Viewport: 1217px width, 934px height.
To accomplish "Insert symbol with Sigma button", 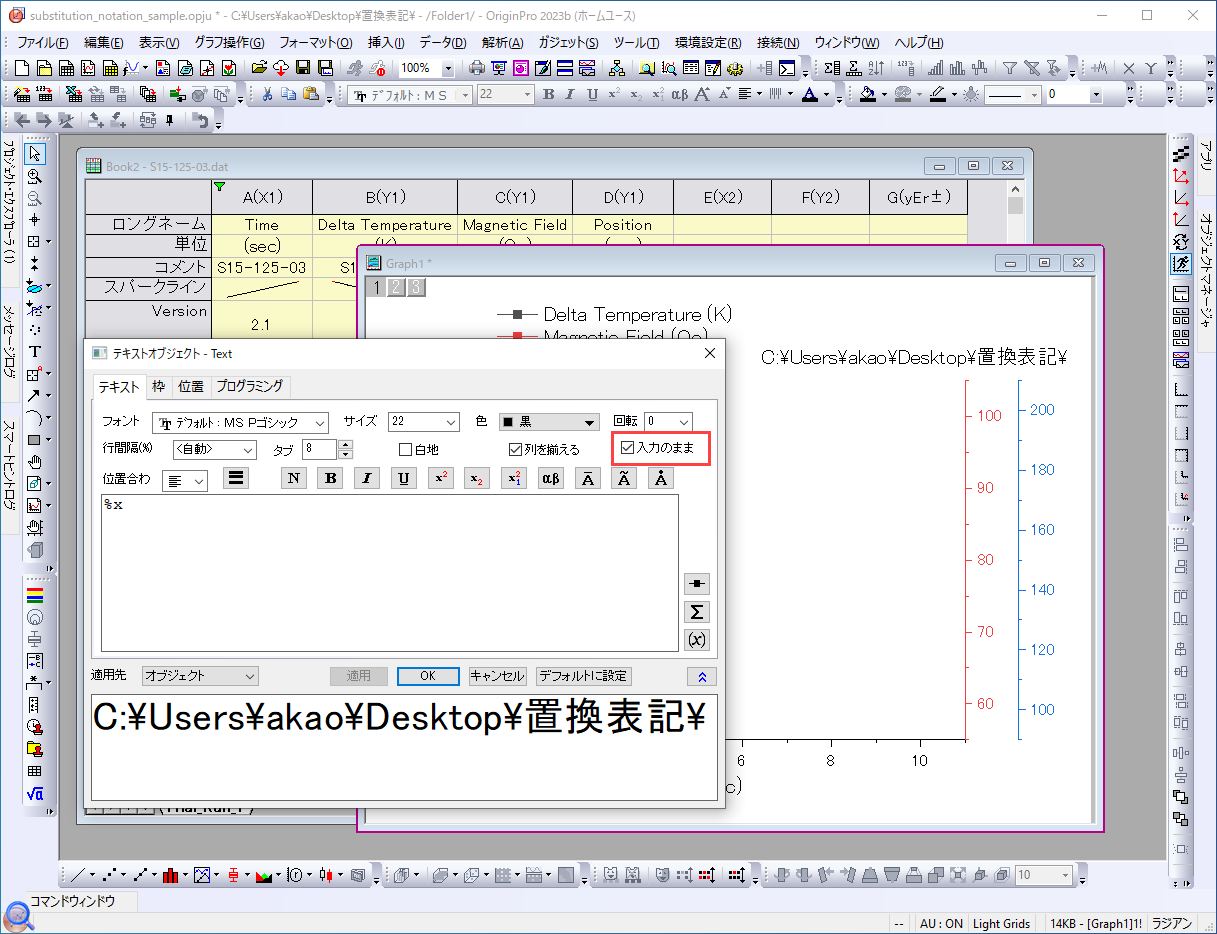I will click(x=697, y=612).
